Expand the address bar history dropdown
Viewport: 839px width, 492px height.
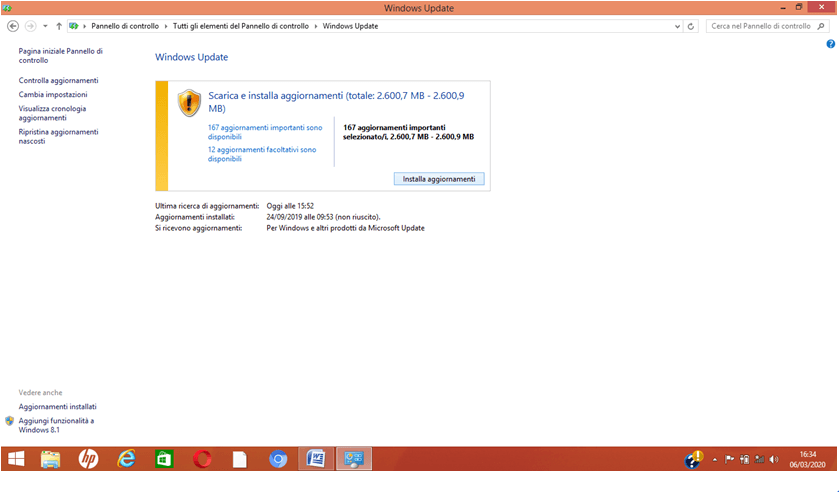pyautogui.click(x=677, y=26)
